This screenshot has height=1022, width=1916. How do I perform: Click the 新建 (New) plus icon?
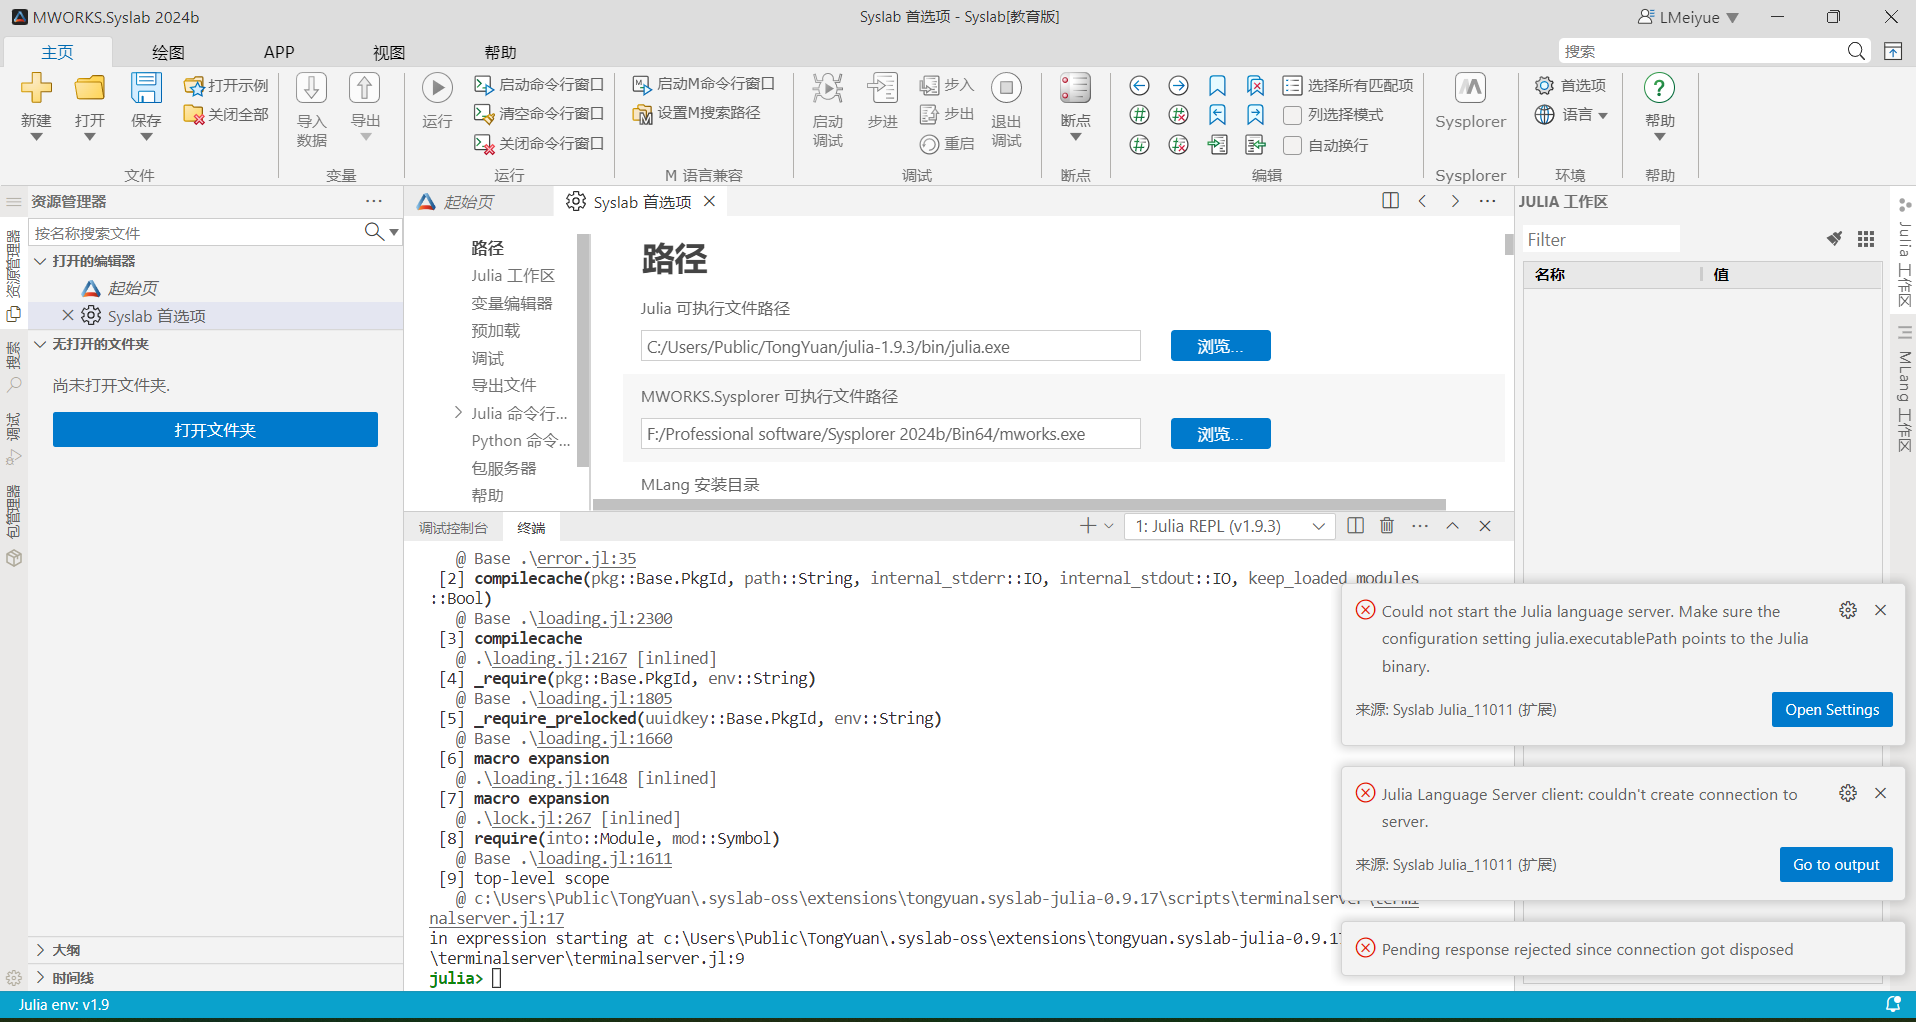tap(36, 88)
